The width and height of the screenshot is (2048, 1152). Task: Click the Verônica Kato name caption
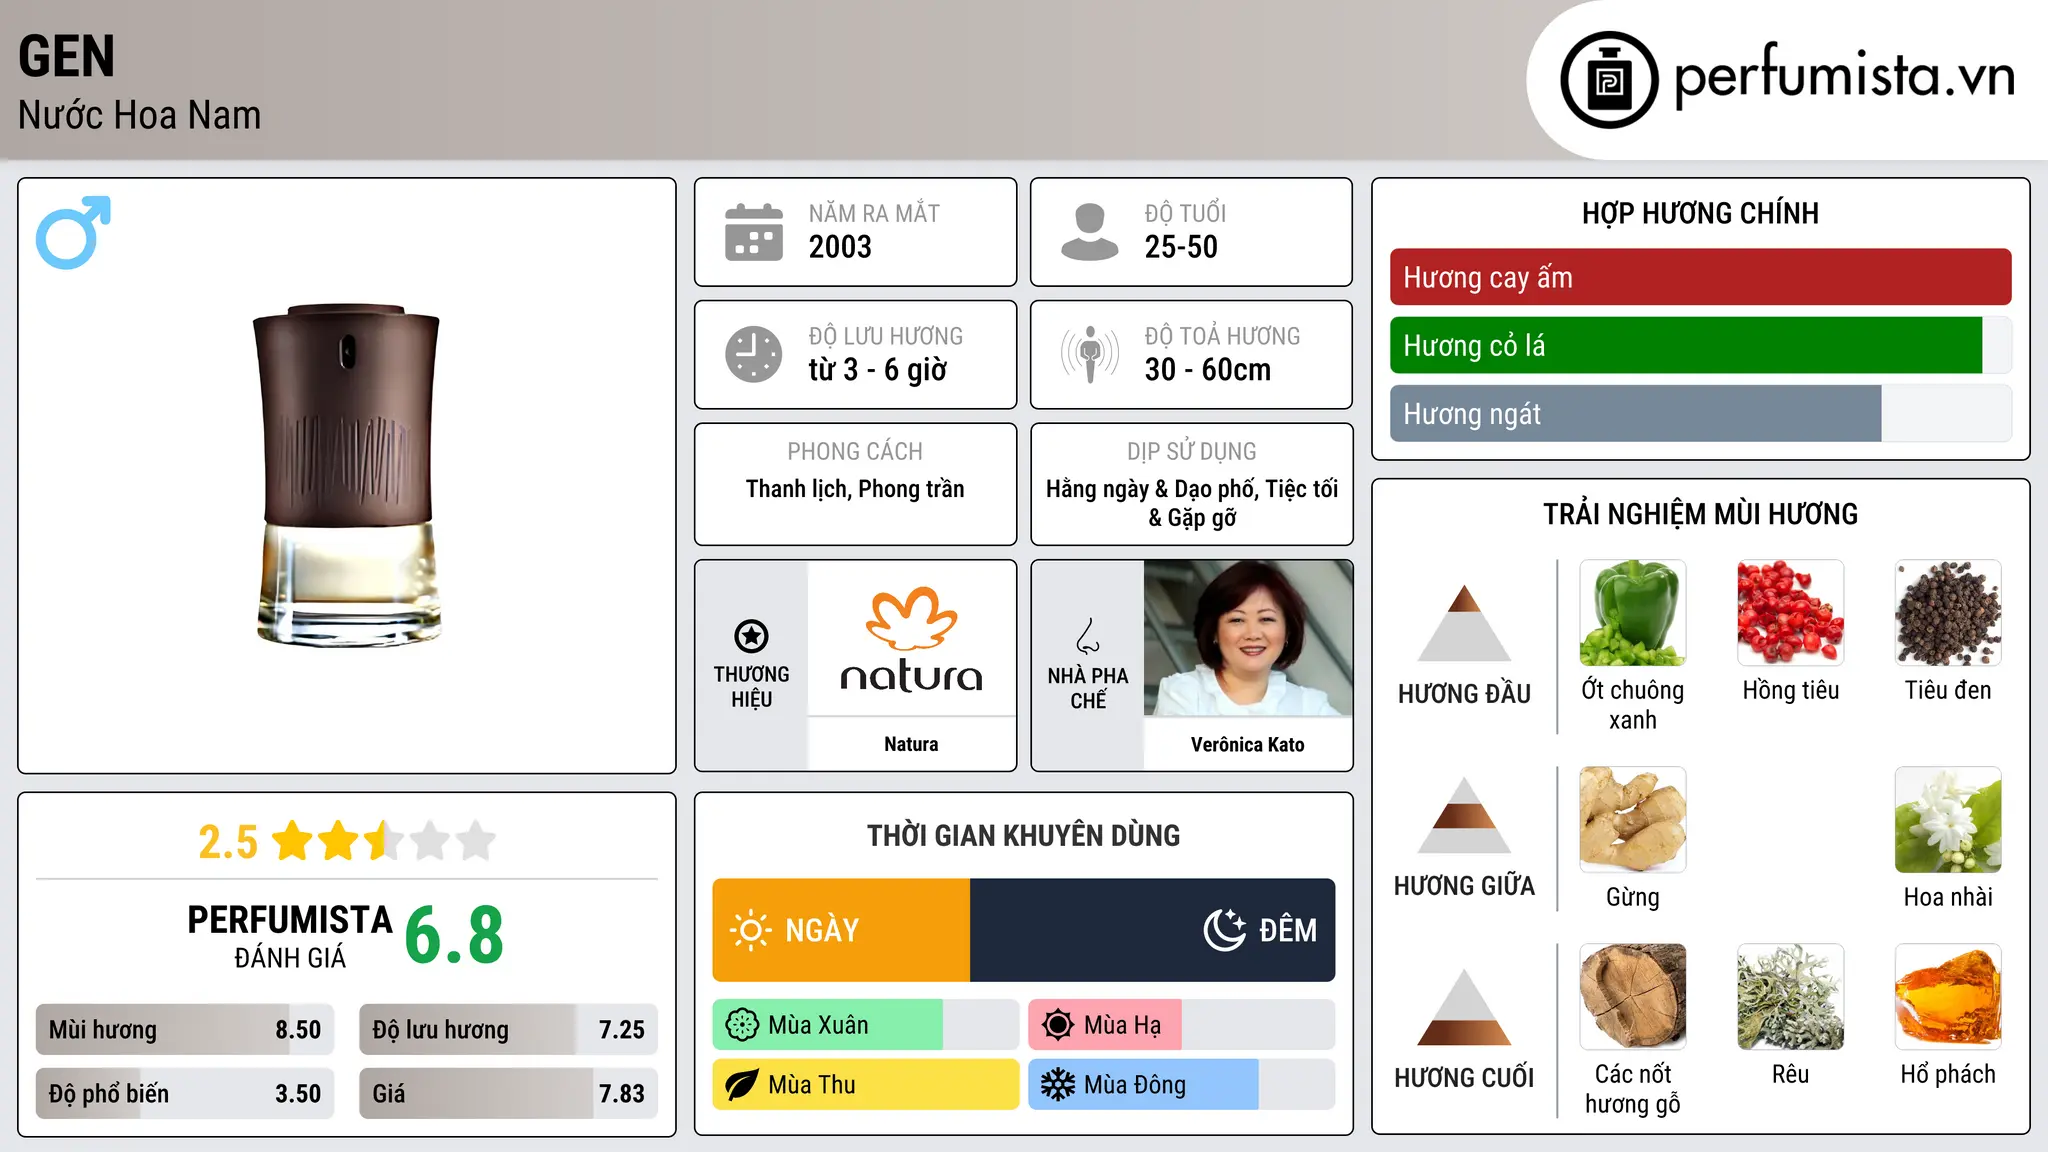click(1248, 744)
